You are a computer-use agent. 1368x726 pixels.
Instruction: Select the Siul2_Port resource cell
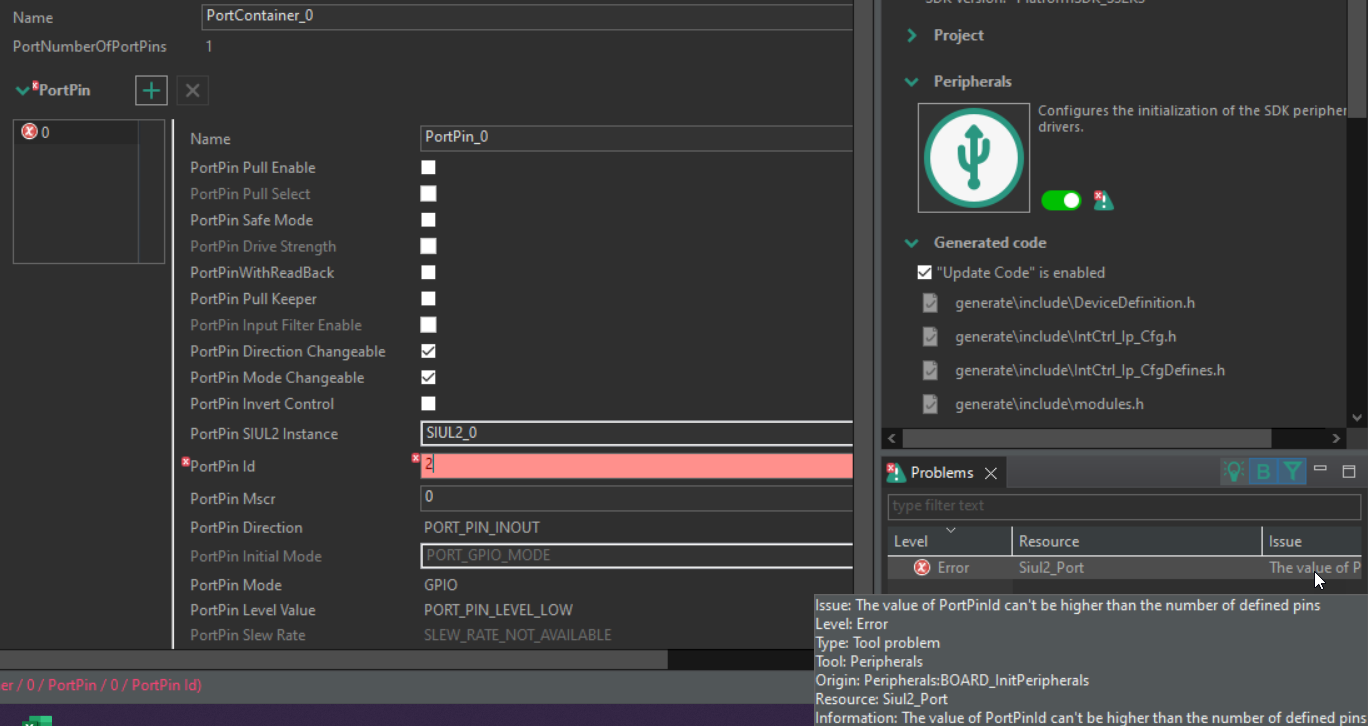[x=1137, y=567]
